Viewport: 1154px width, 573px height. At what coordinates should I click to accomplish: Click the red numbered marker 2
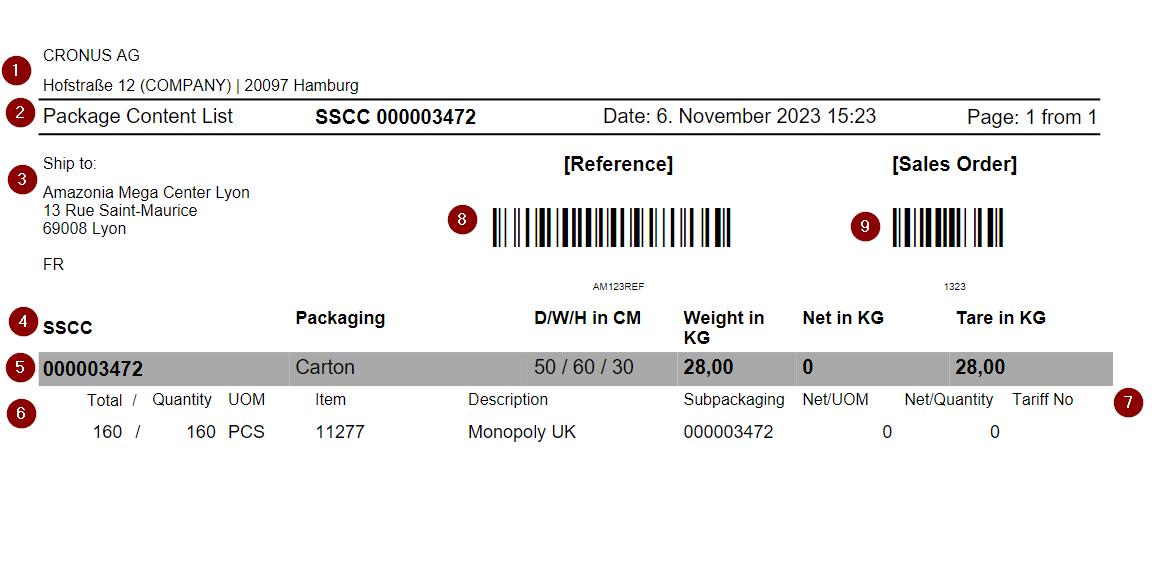[x=20, y=112]
